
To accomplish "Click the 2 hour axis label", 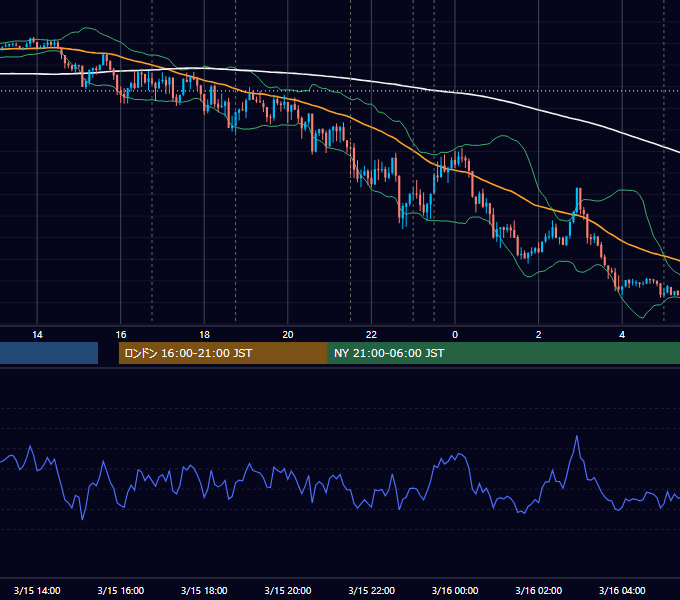I will coord(539,335).
